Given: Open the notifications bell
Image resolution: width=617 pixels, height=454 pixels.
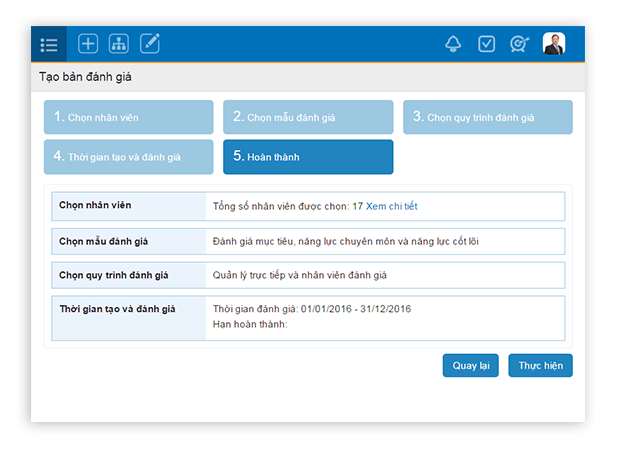Looking at the screenshot, I should 453,43.
